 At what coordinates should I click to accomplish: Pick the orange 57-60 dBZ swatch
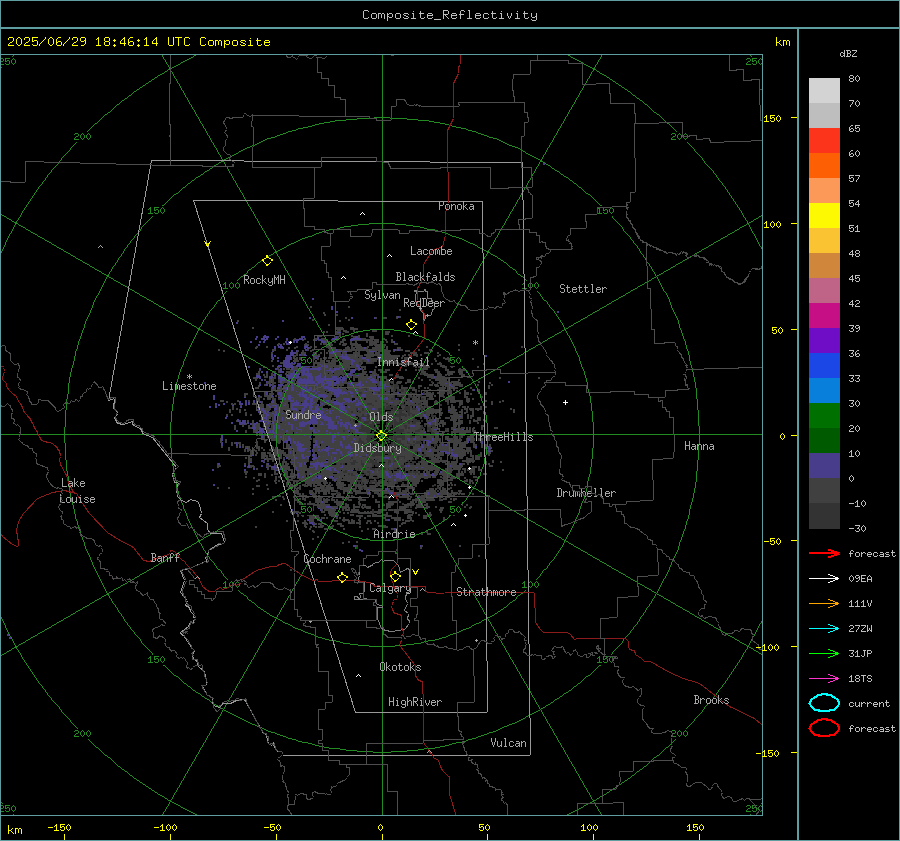click(x=824, y=166)
